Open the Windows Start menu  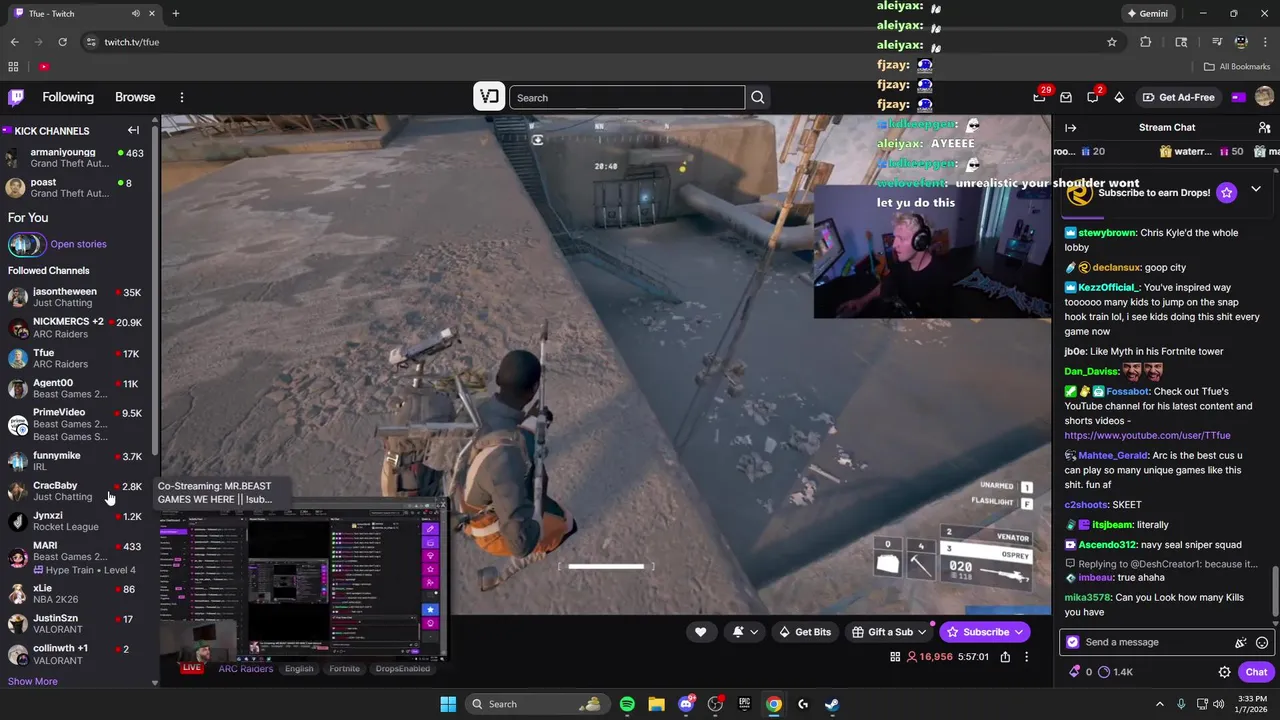click(x=448, y=704)
